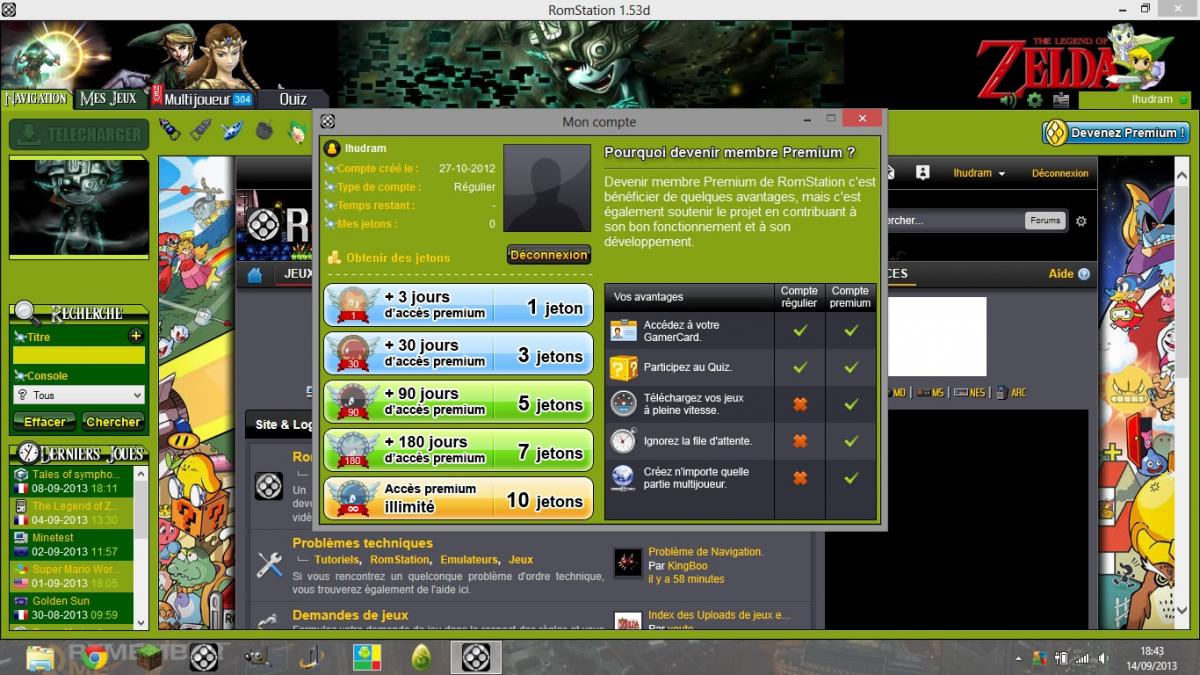Click the Effacer search button
This screenshot has width=1200, height=675.
[44, 422]
